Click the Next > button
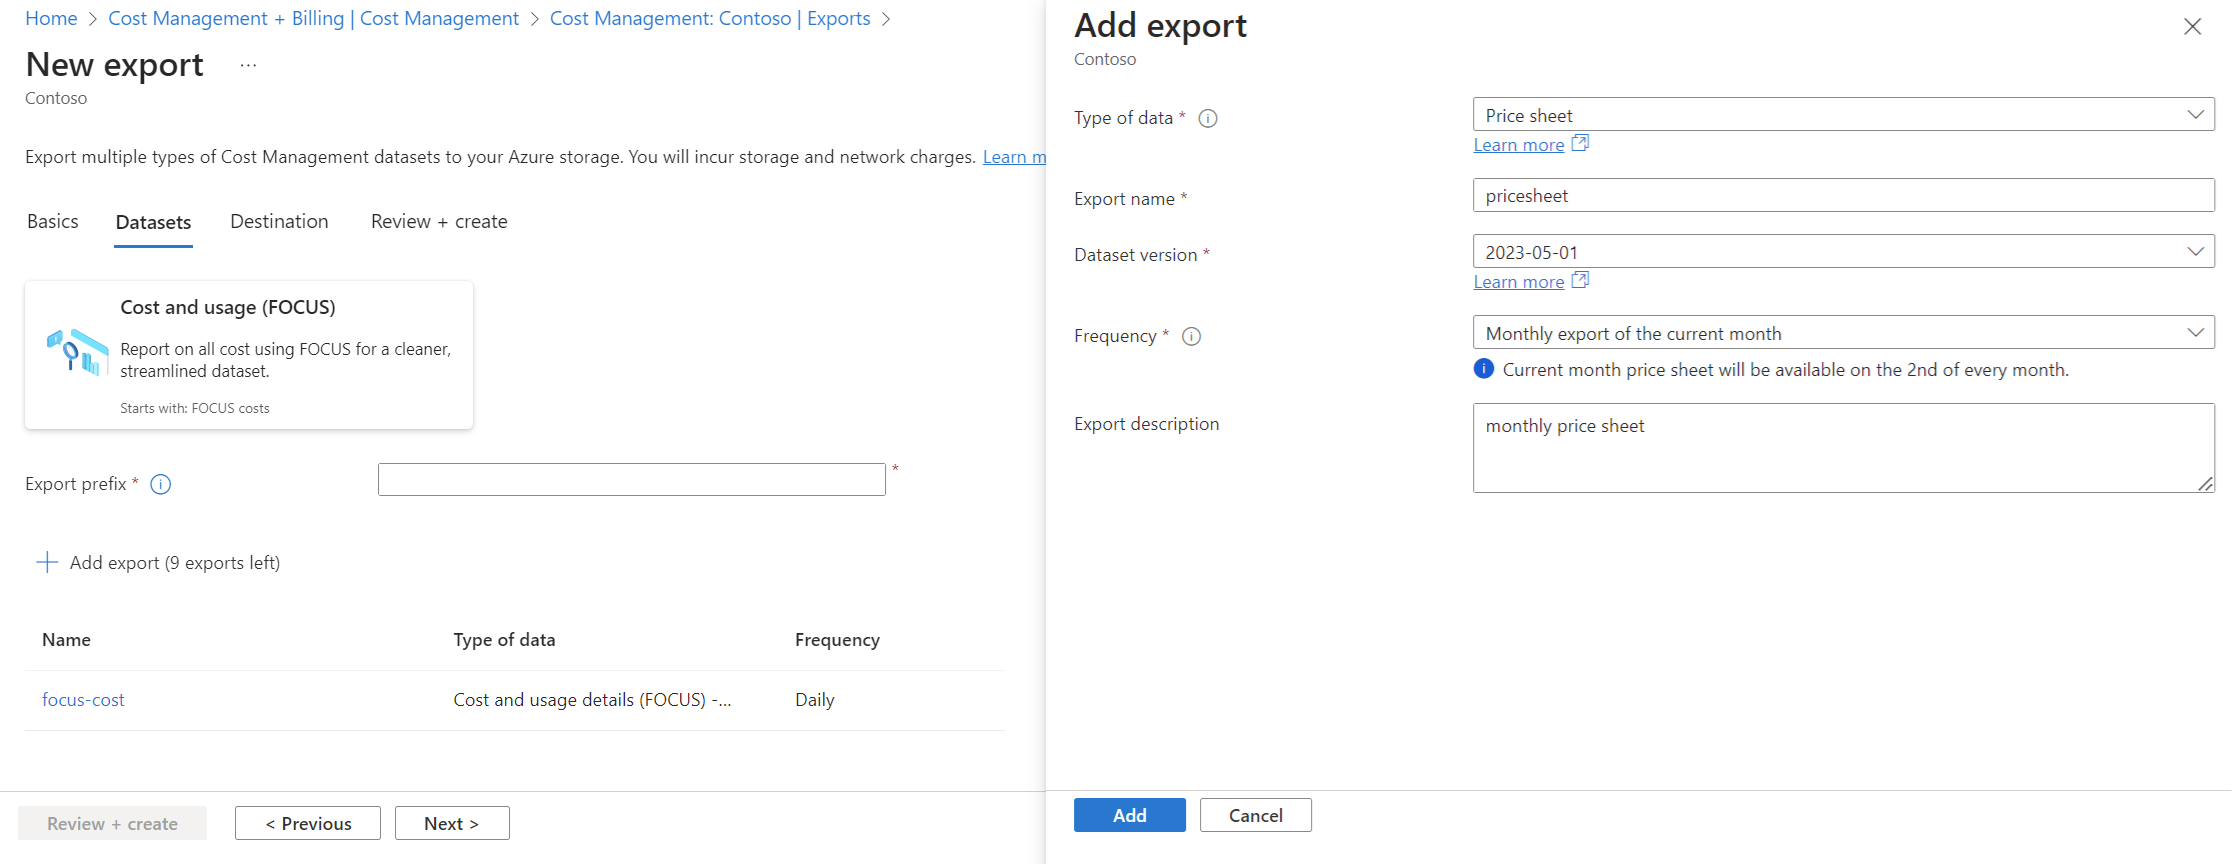Image resolution: width=2232 pixels, height=864 pixels. [x=452, y=823]
